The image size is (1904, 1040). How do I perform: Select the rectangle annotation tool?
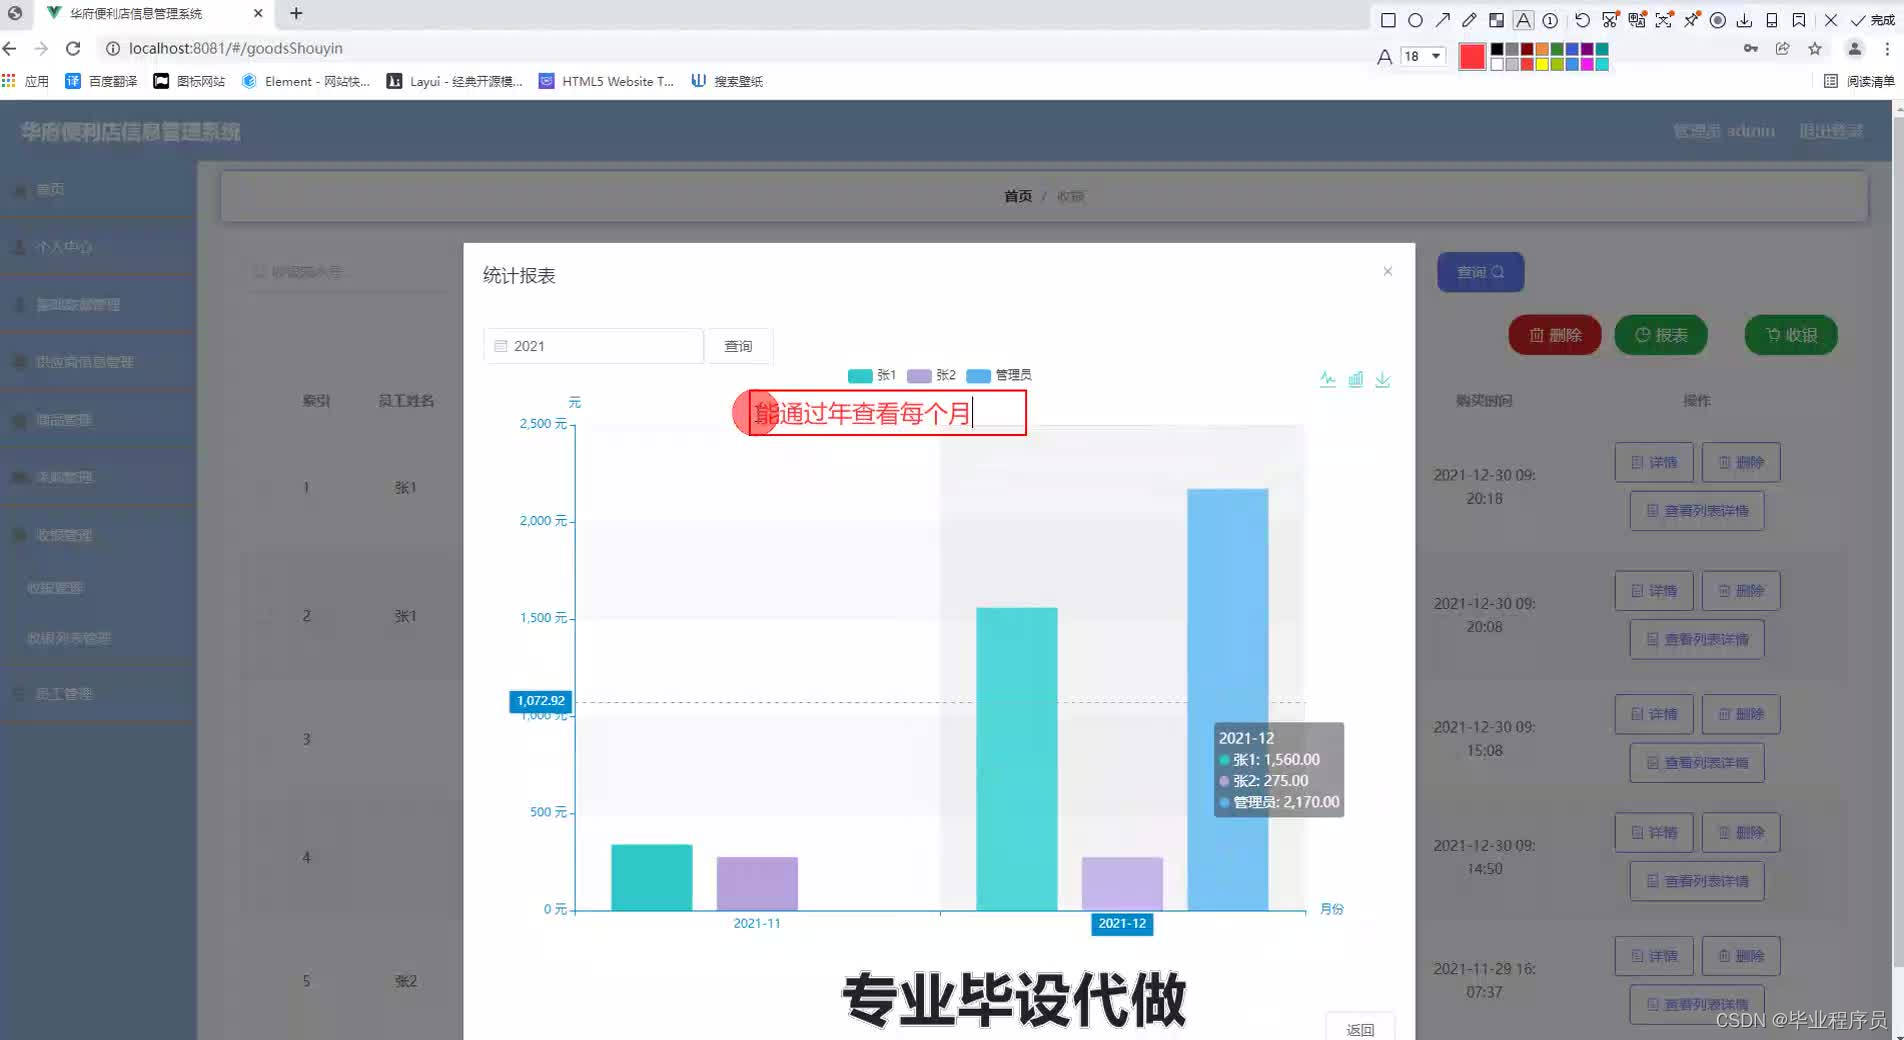click(1388, 20)
